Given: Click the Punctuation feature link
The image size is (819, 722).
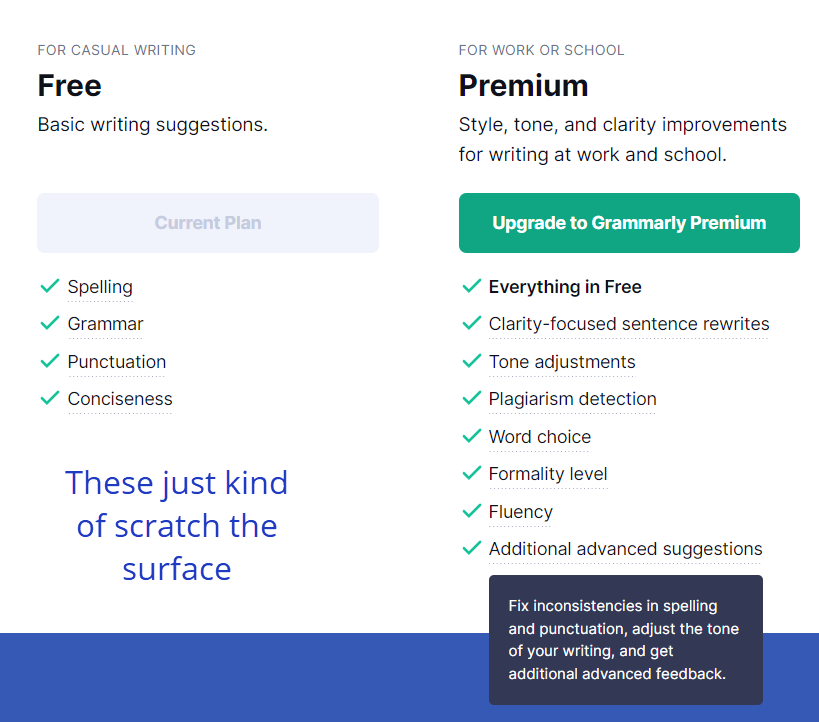Looking at the screenshot, I should coord(117,362).
